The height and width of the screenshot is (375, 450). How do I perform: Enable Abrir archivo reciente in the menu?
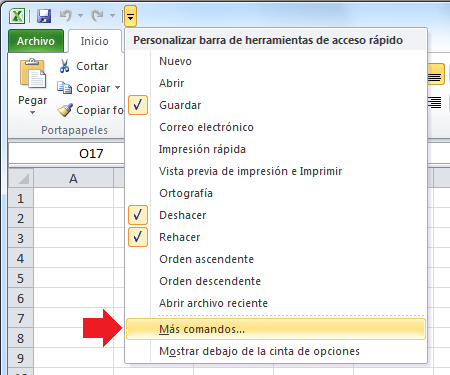(276, 303)
